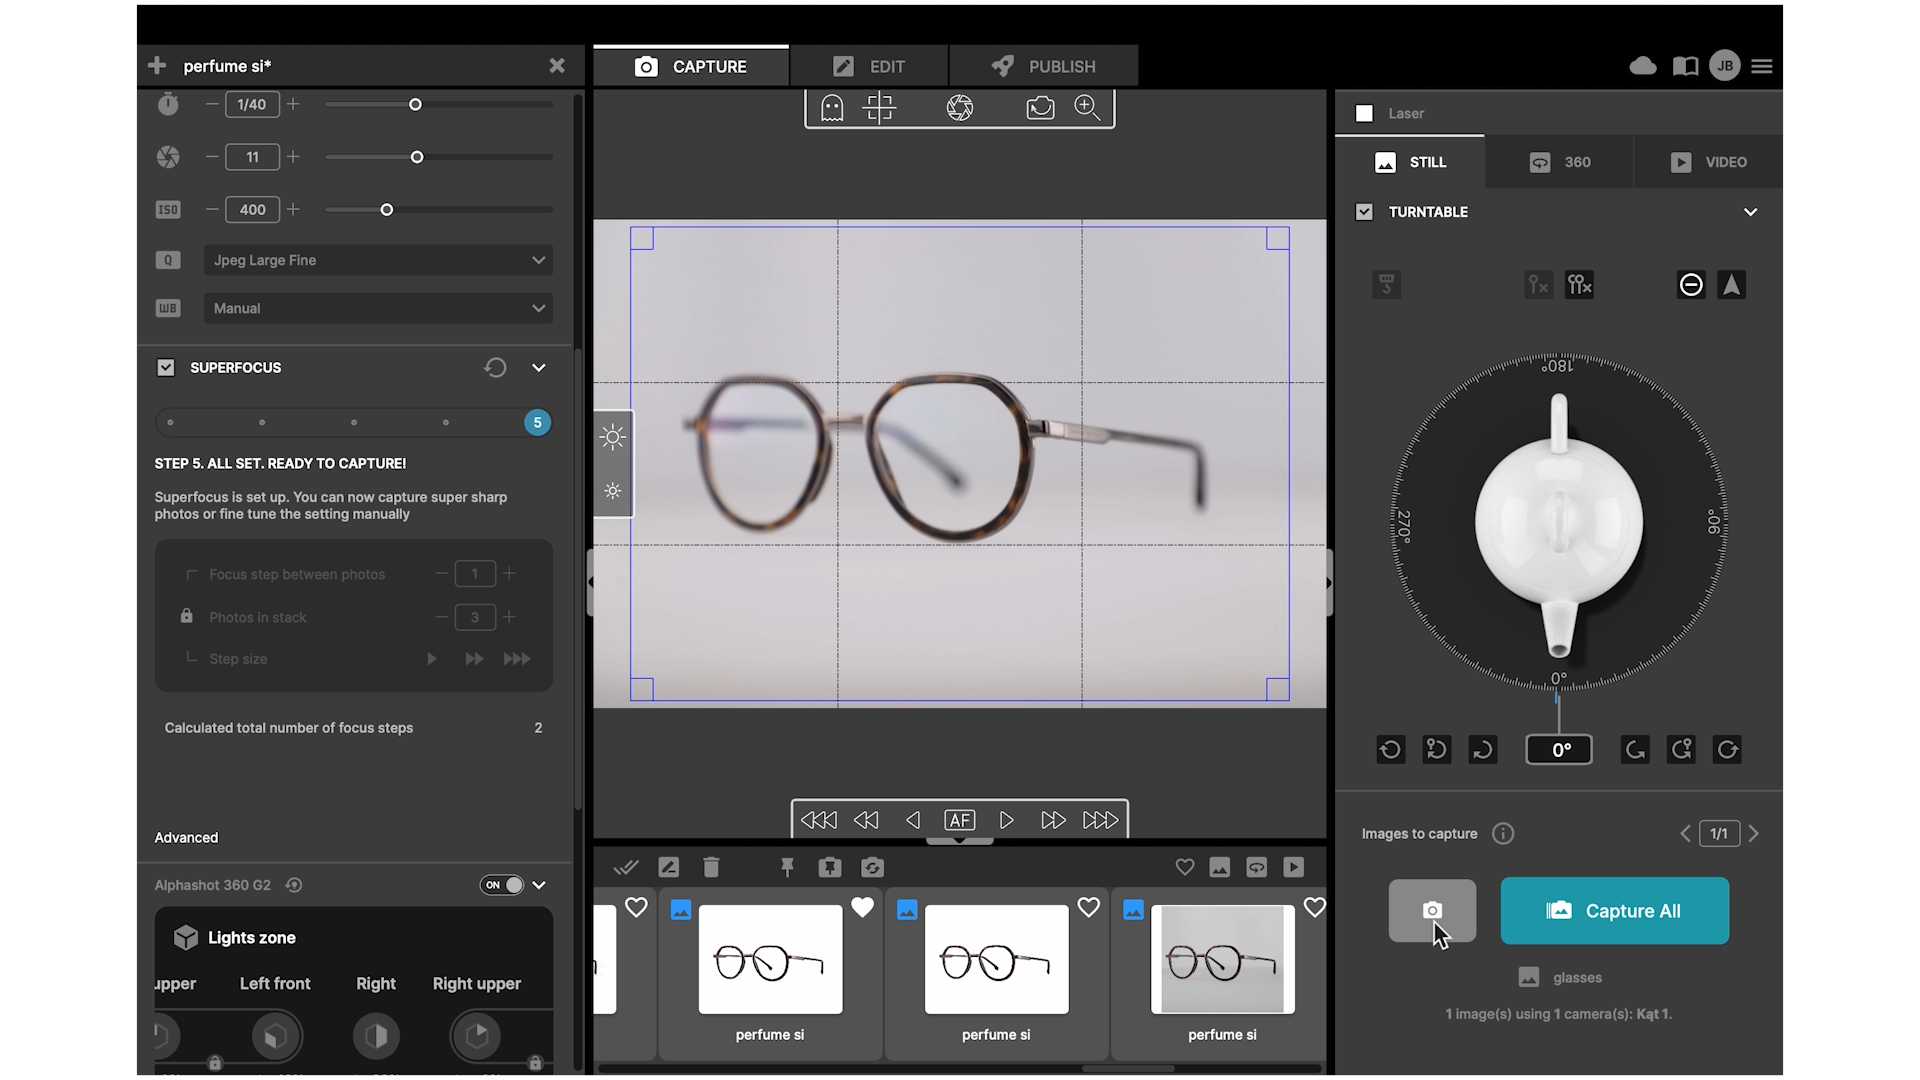Click the cloud icon in top bar
1920x1080 pixels.
[1643, 66]
